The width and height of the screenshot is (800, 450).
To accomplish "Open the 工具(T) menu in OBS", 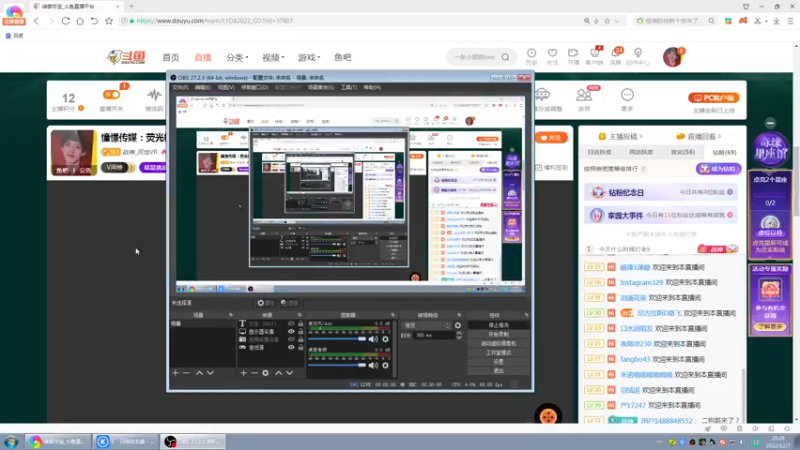I will (348, 87).
